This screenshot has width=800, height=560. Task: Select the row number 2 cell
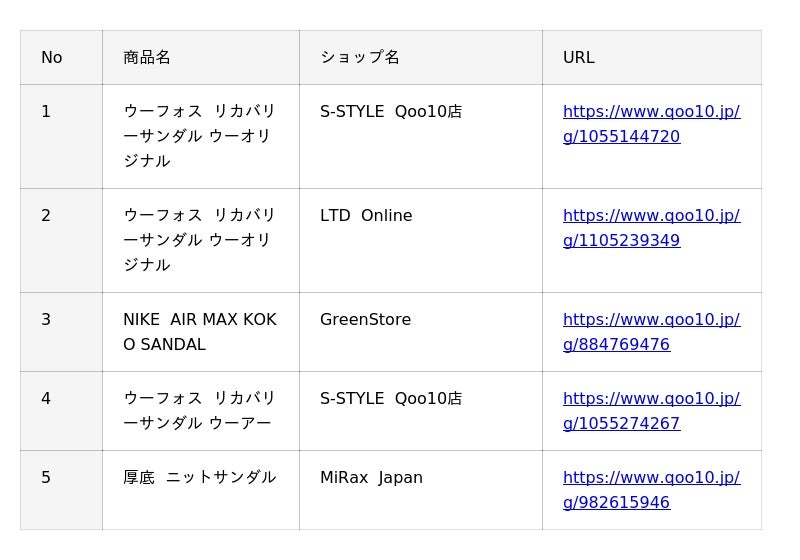[x=61, y=241]
